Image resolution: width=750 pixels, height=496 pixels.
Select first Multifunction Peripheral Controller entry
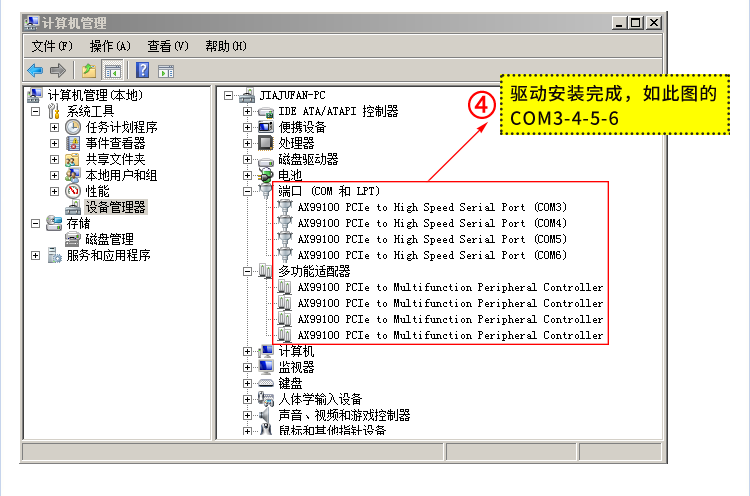pyautogui.click(x=450, y=287)
